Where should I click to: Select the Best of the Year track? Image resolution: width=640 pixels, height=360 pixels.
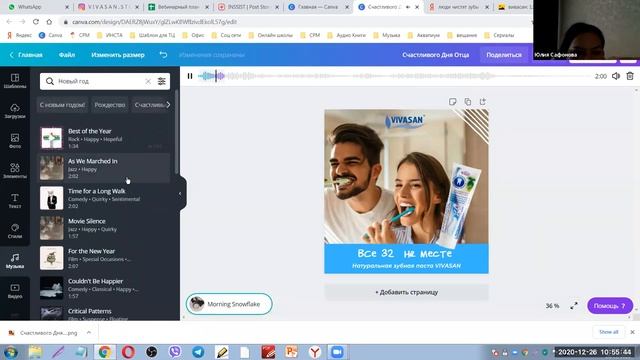coord(104,138)
